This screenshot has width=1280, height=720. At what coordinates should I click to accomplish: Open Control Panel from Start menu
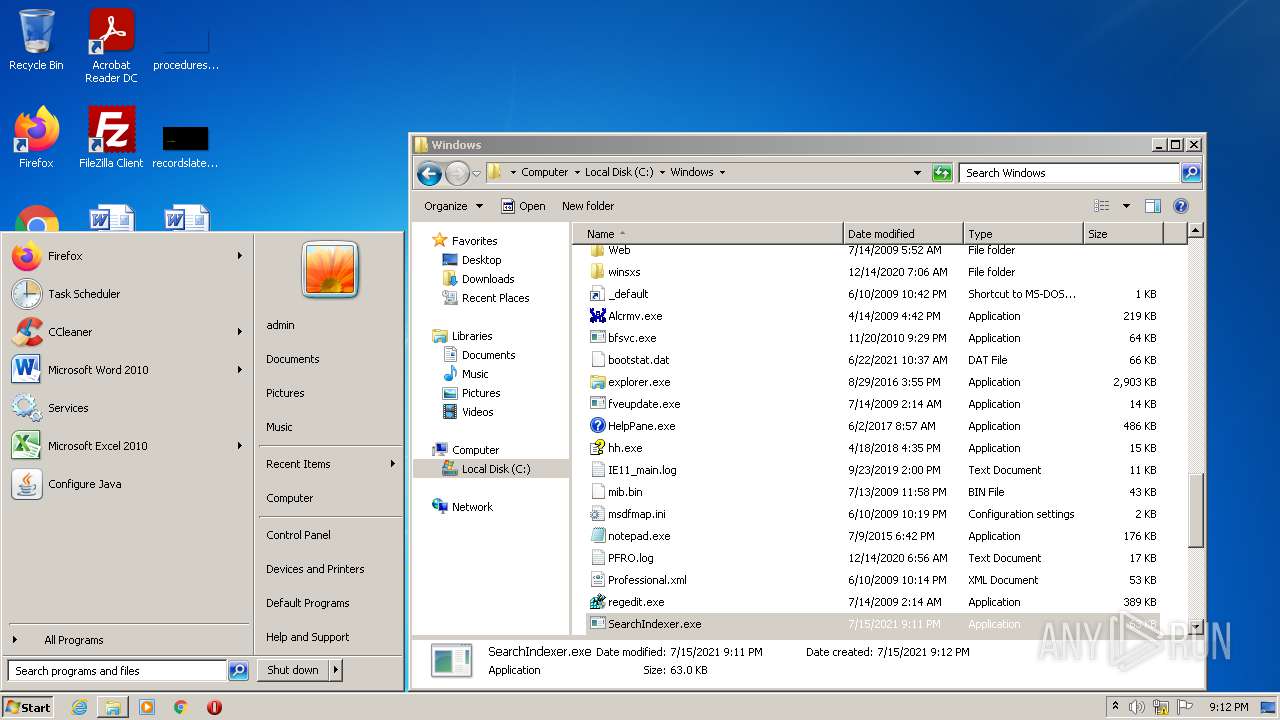click(298, 535)
